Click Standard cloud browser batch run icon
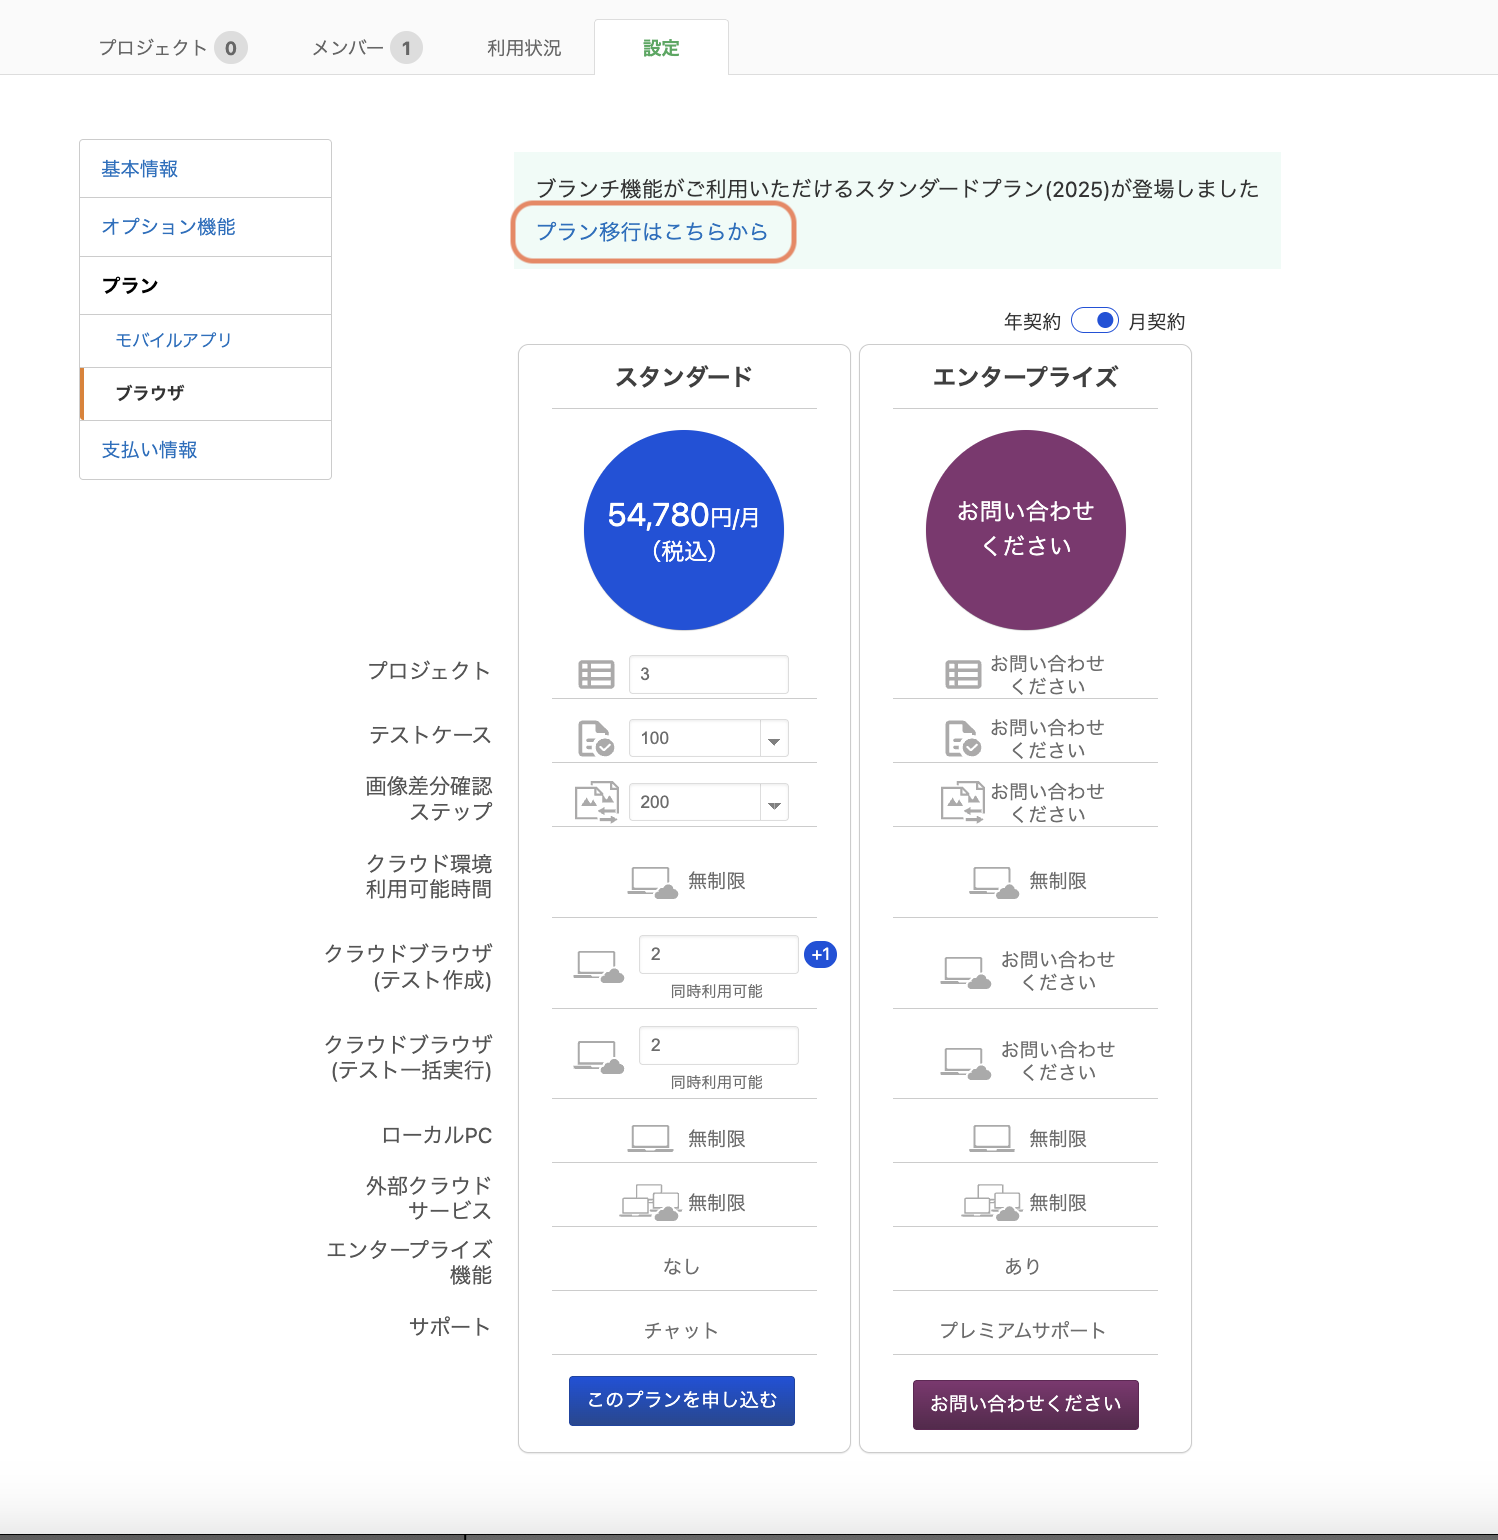The width and height of the screenshot is (1498, 1540). click(x=599, y=1058)
